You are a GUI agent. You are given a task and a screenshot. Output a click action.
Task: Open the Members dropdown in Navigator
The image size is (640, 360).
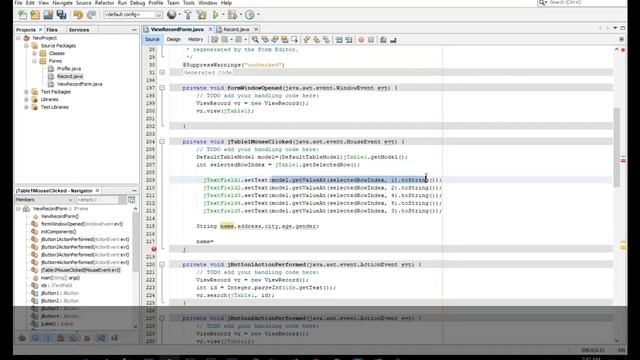pyautogui.click(x=44, y=200)
